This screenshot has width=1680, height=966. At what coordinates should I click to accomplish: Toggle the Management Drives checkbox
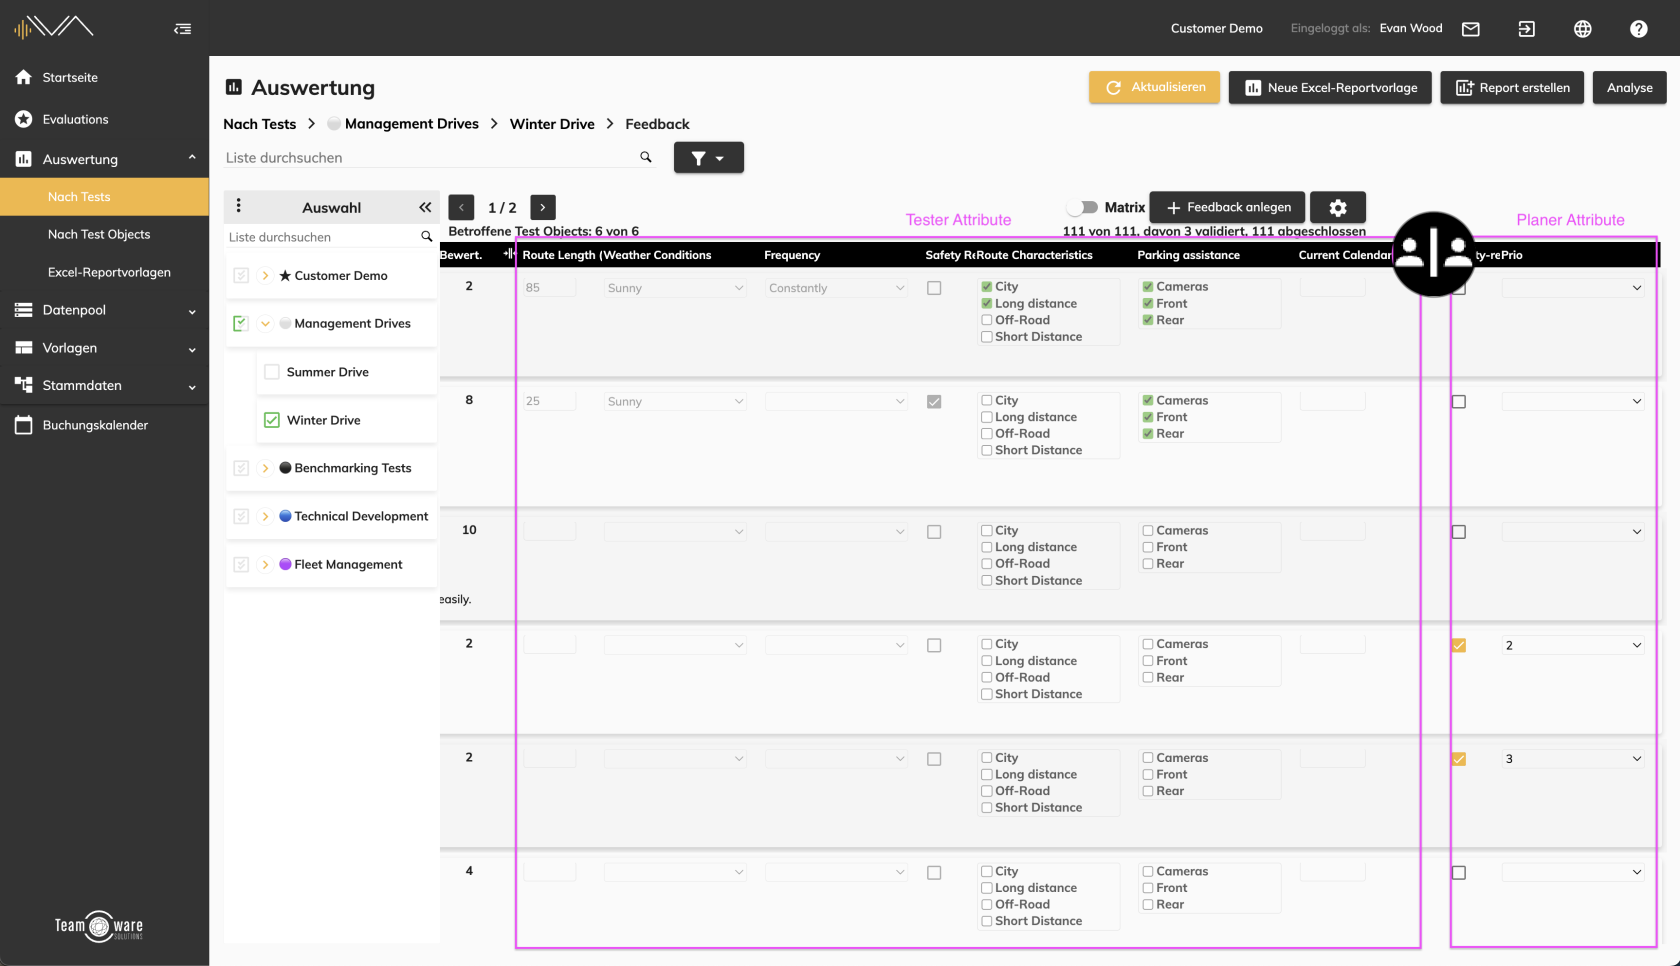[x=240, y=323]
